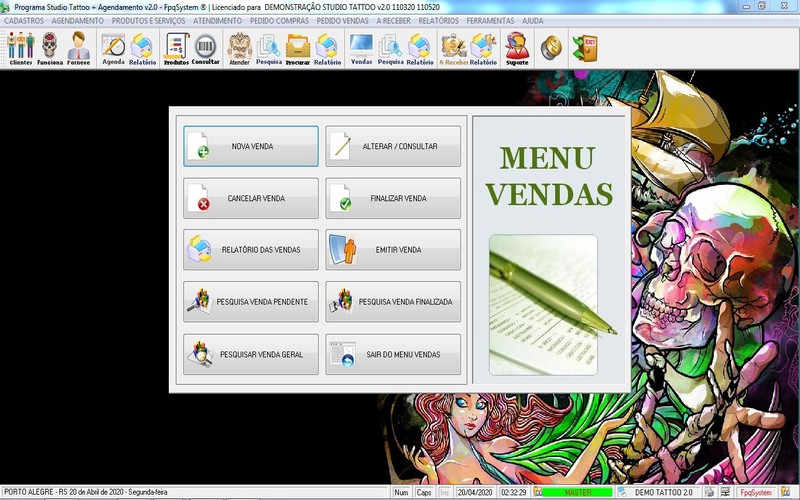Open the Procurar folder icon
Screen dimensions: 800x500
pyautogui.click(x=298, y=48)
